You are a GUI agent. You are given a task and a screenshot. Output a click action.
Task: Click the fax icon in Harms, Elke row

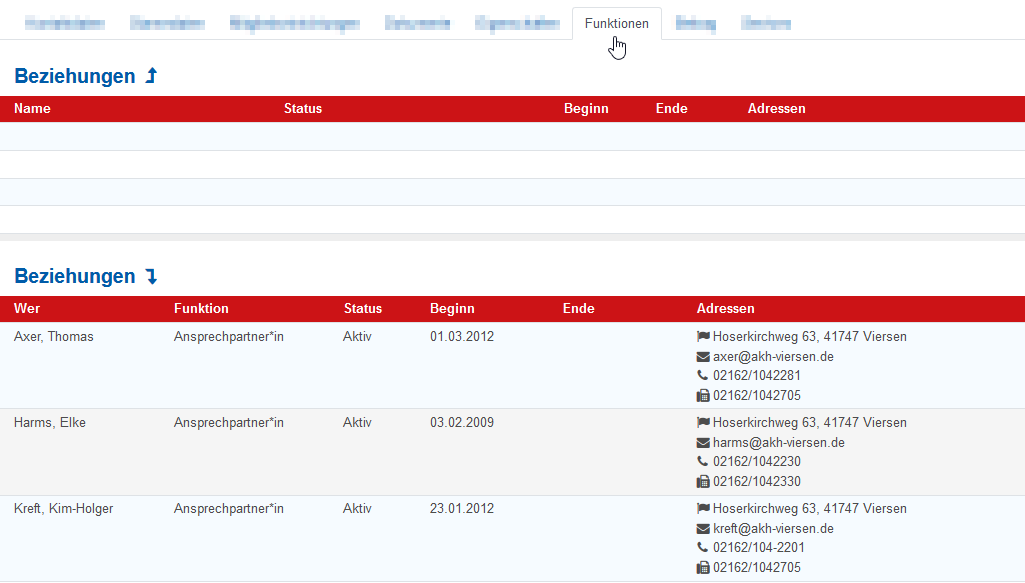click(x=703, y=482)
